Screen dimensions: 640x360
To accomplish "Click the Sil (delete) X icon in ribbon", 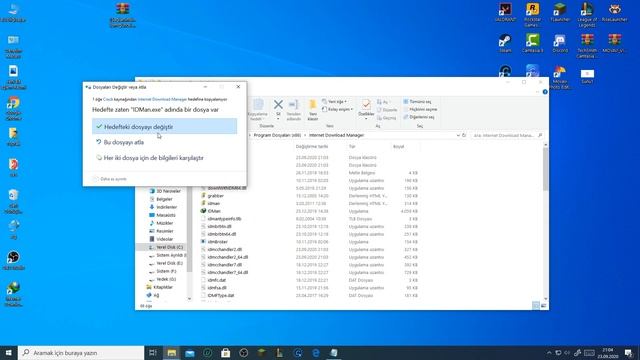I will click(278, 105).
